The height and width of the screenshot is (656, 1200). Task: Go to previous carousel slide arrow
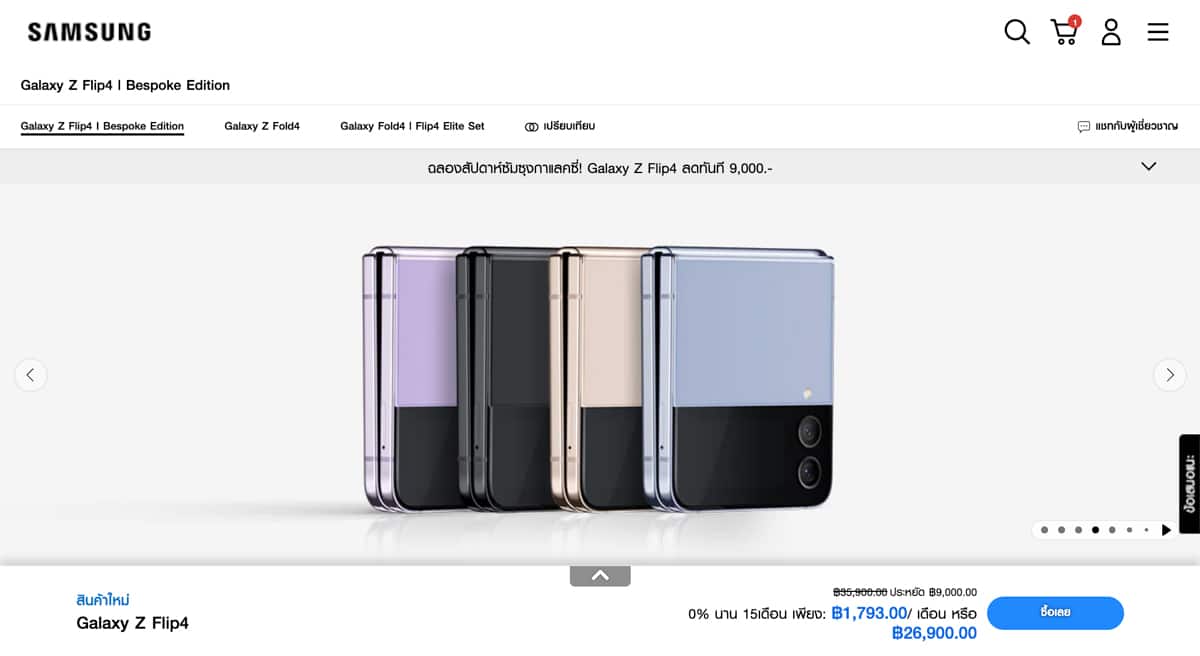coord(30,375)
